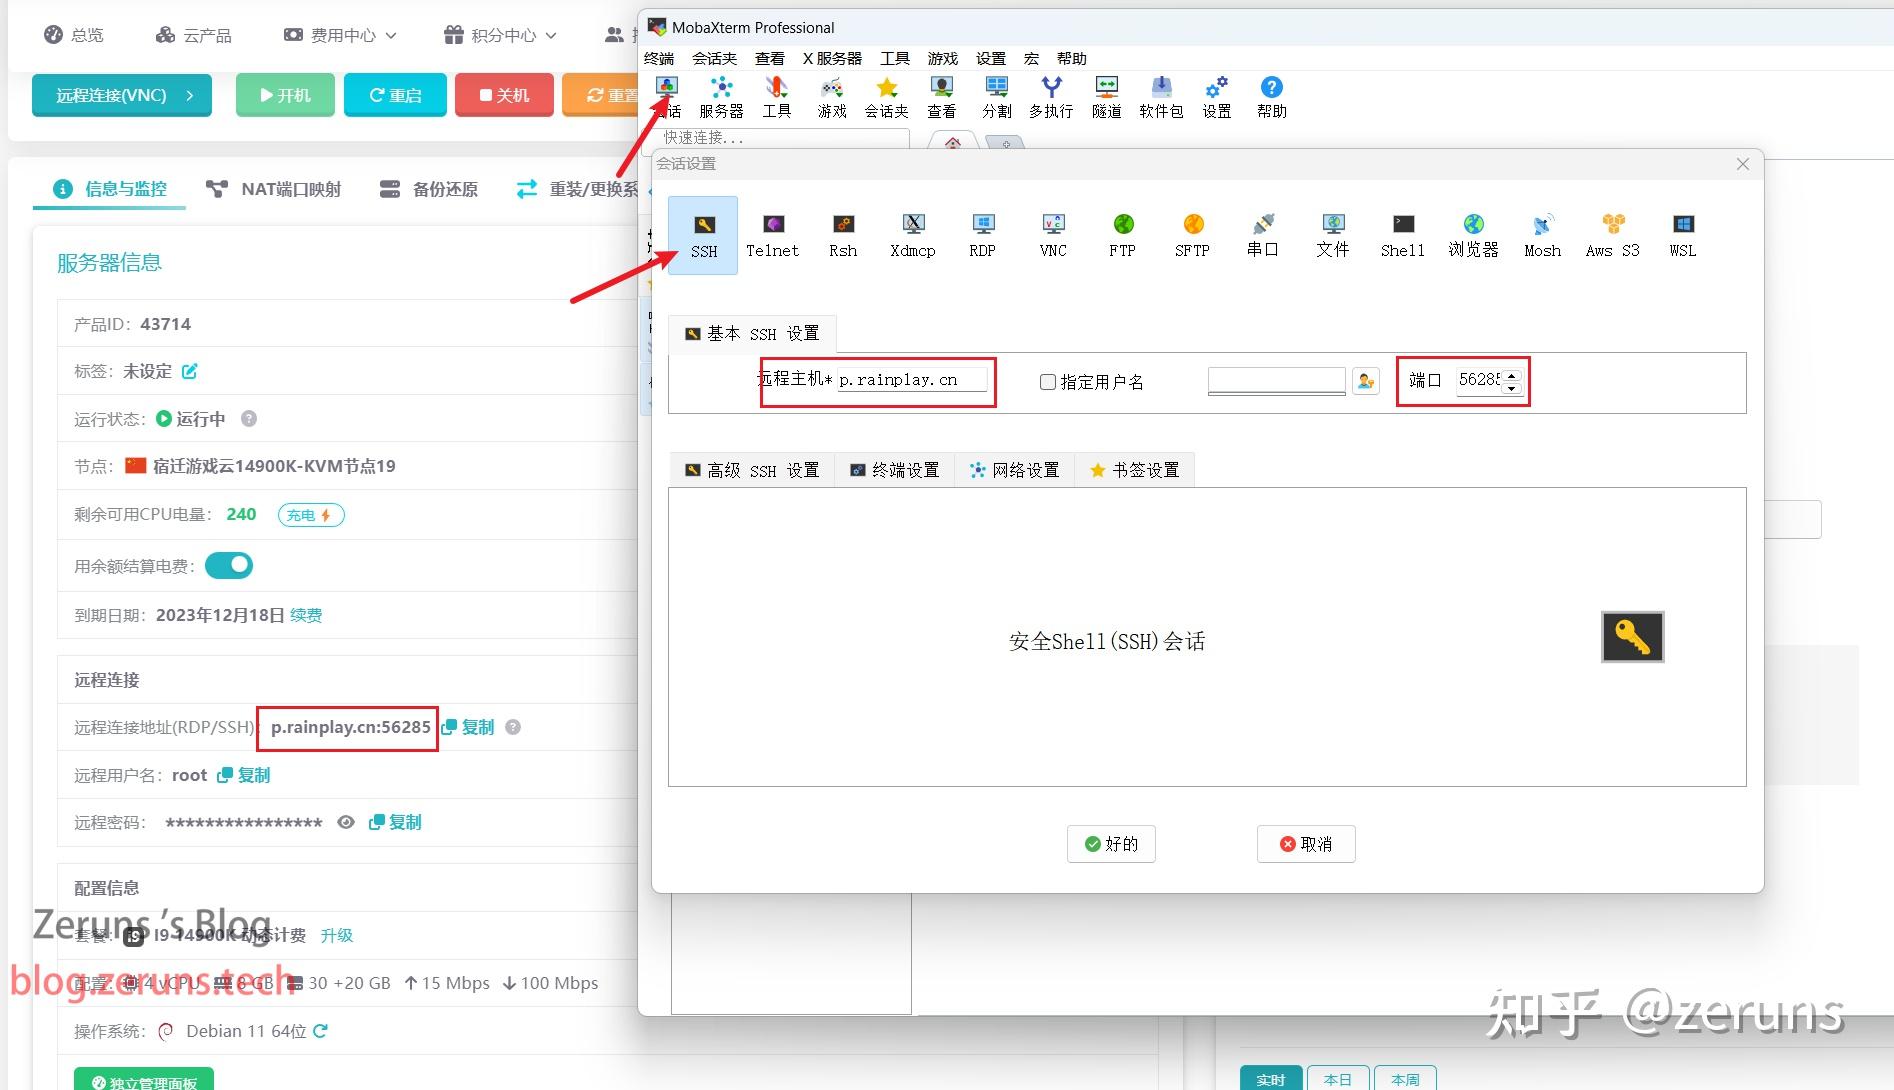Select the File (文件) session icon
The height and width of the screenshot is (1090, 1894).
point(1333,236)
